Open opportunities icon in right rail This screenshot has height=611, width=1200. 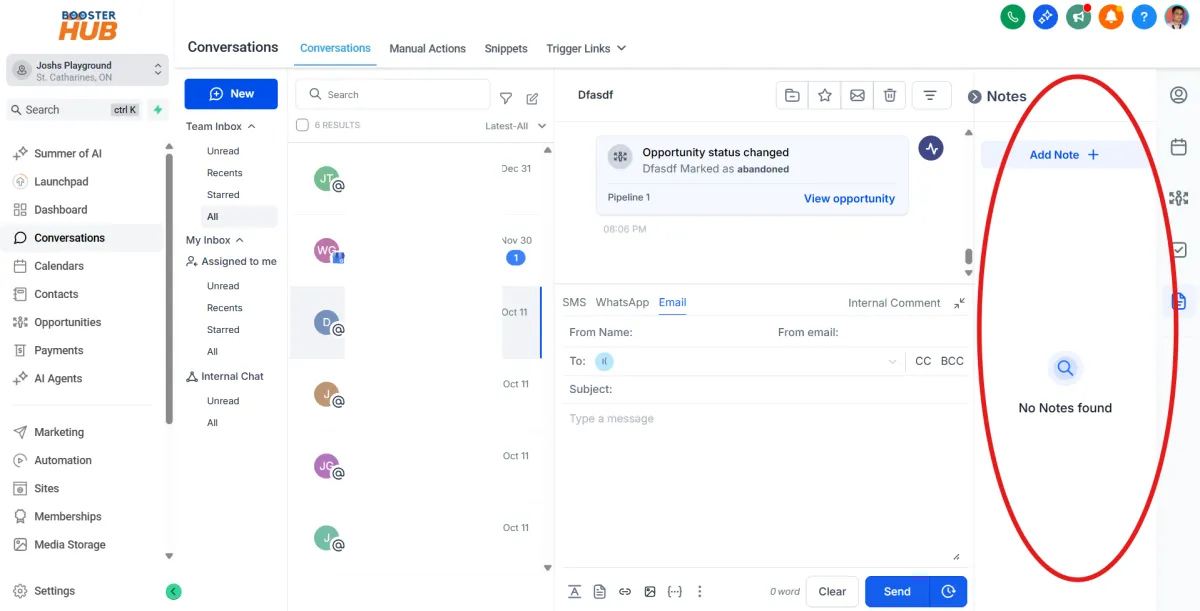point(1179,198)
